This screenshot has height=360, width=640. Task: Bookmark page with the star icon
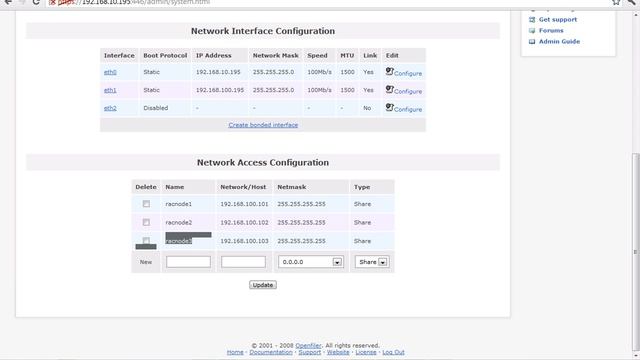pyautogui.click(x=616, y=2)
